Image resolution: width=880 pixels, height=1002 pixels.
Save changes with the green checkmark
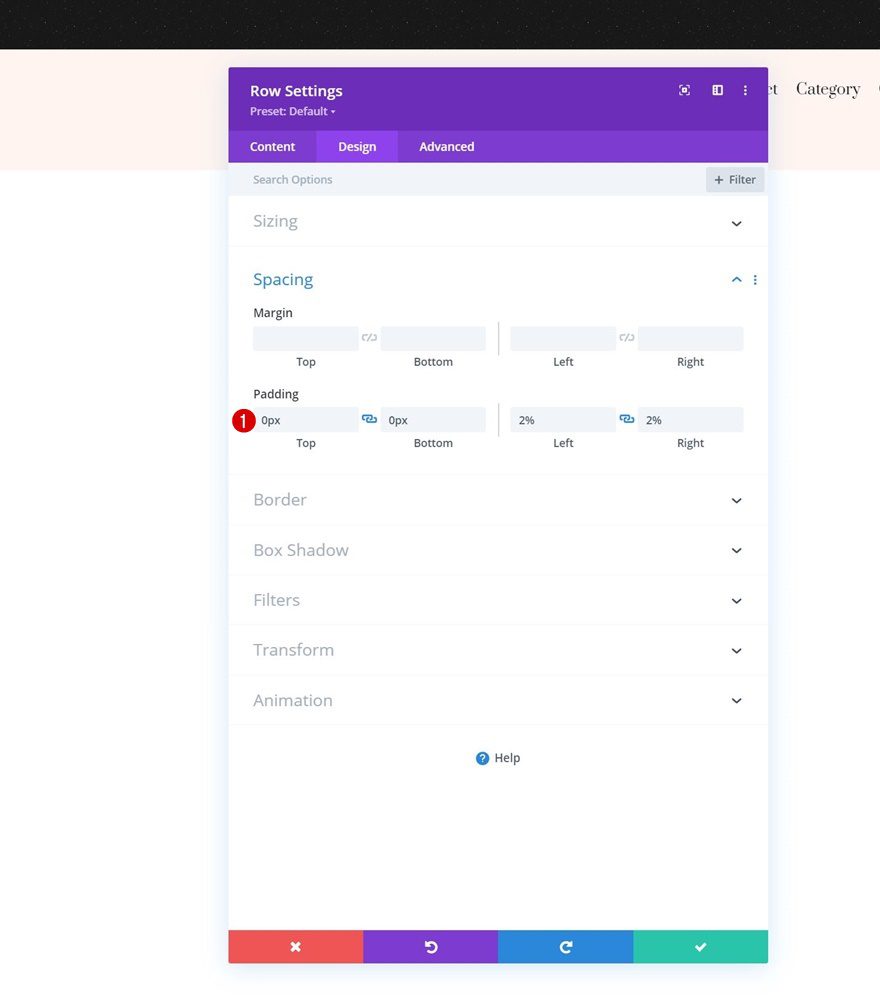[700, 946]
